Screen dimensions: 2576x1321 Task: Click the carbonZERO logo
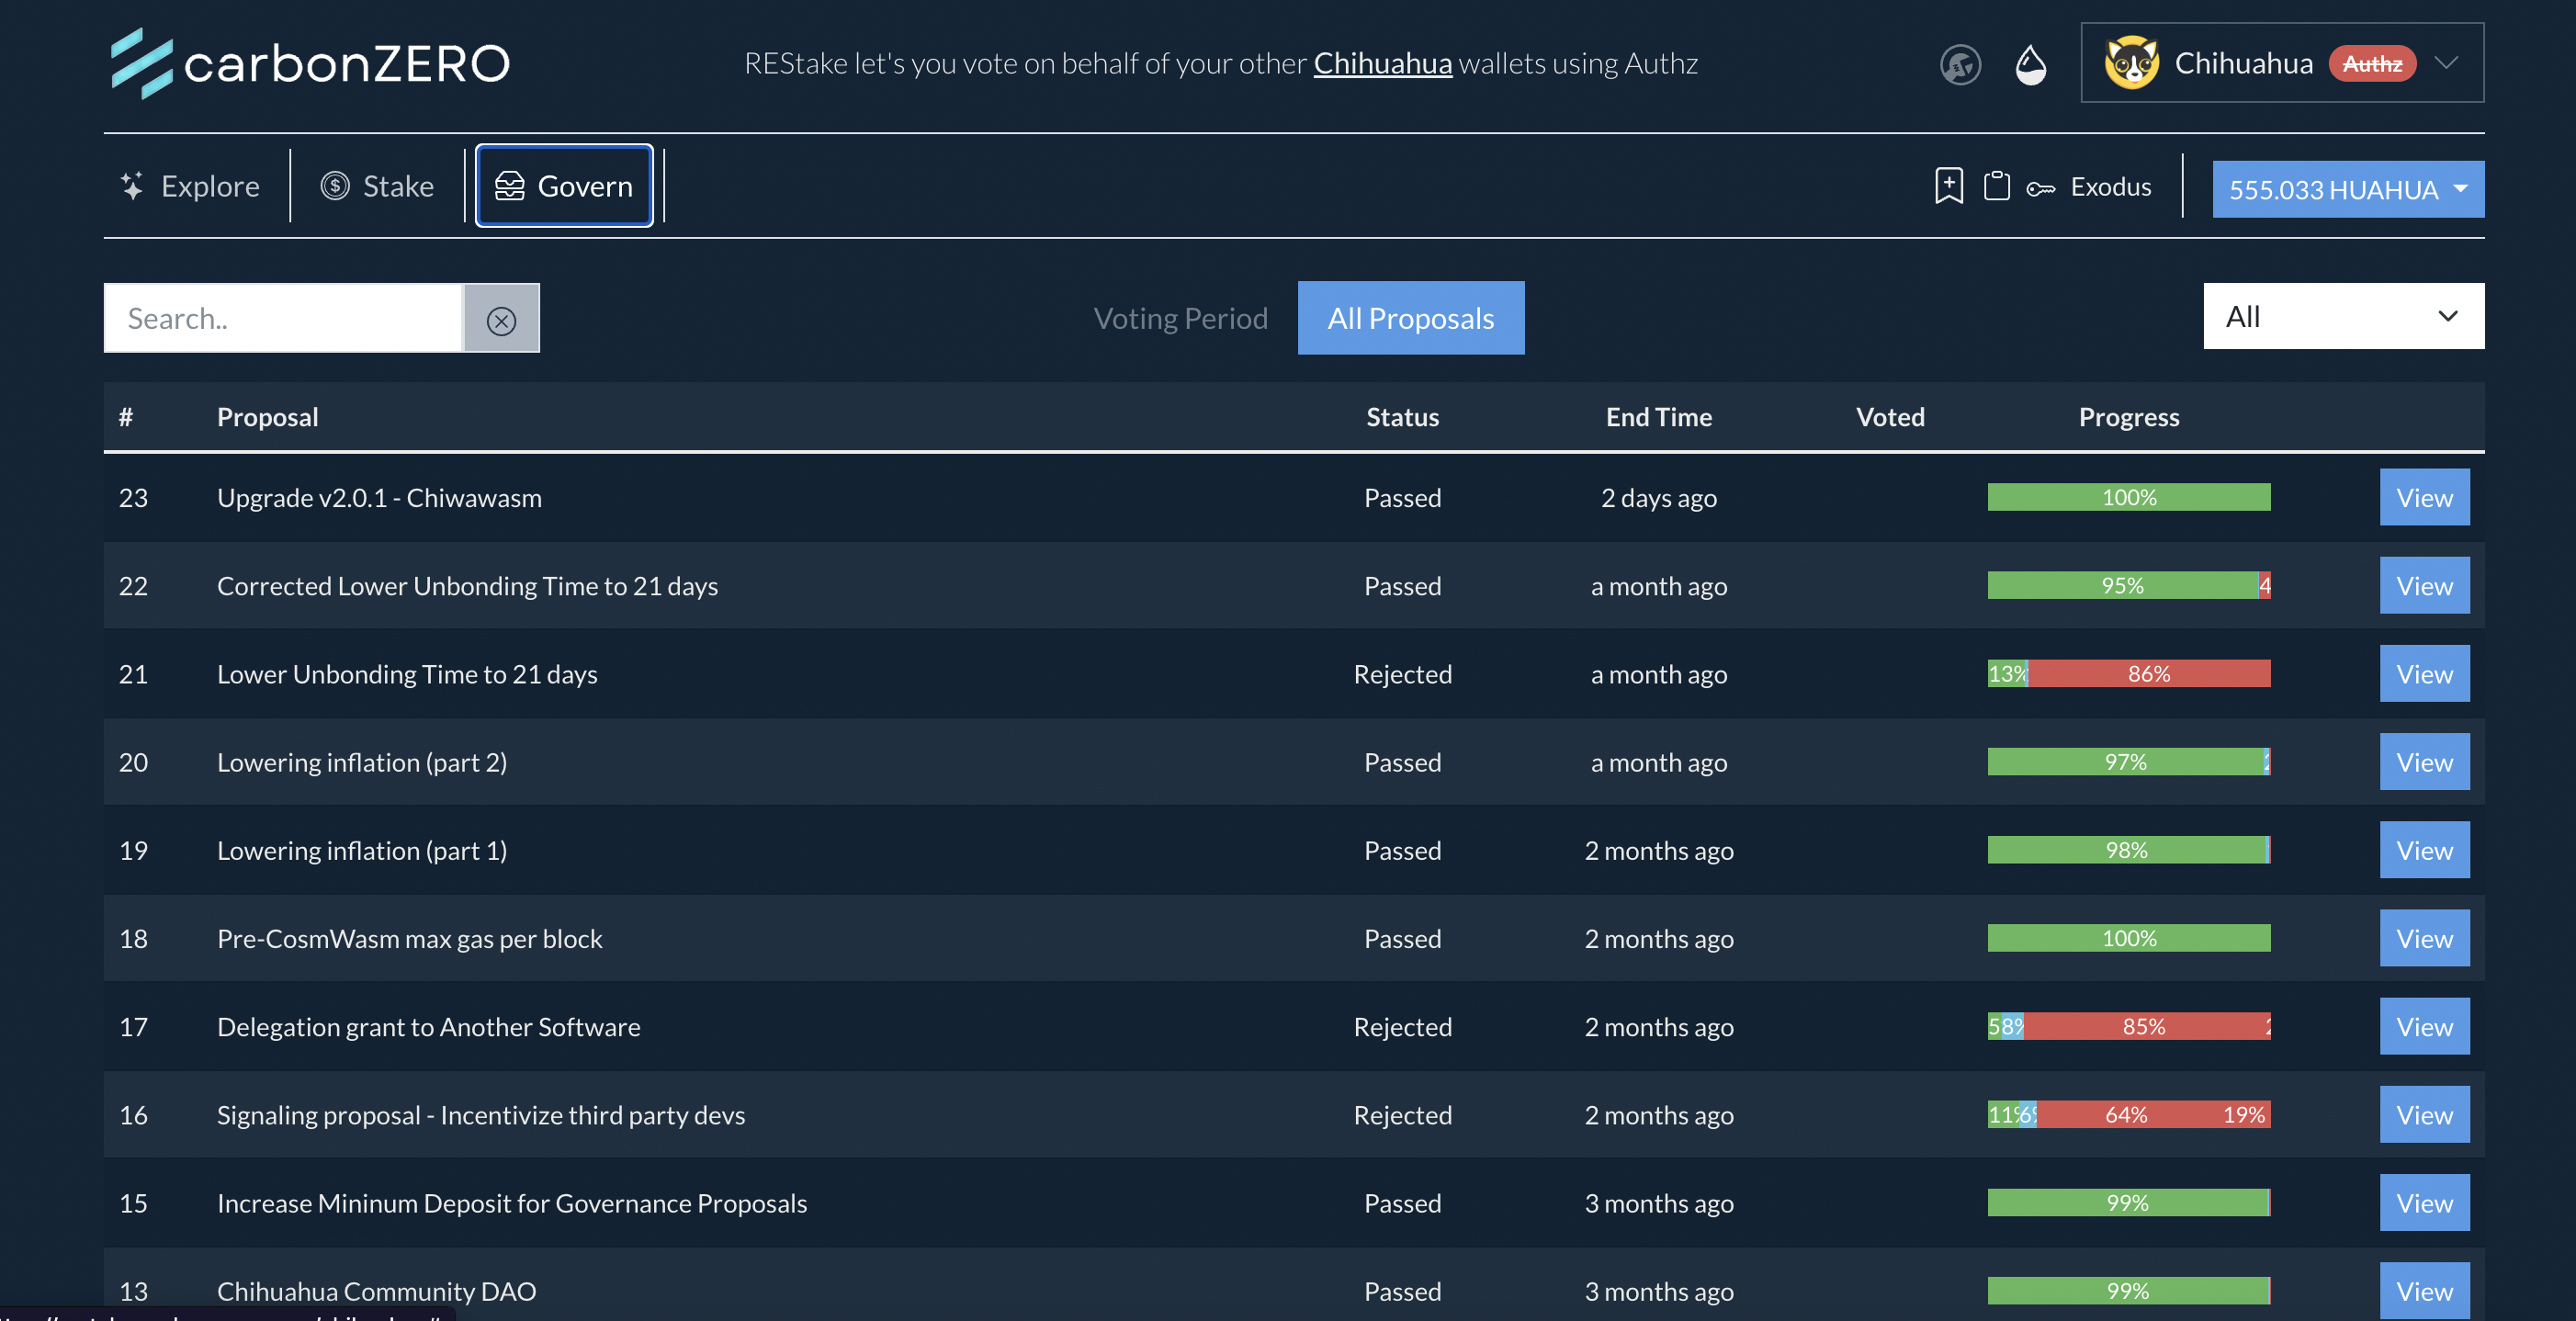click(310, 63)
